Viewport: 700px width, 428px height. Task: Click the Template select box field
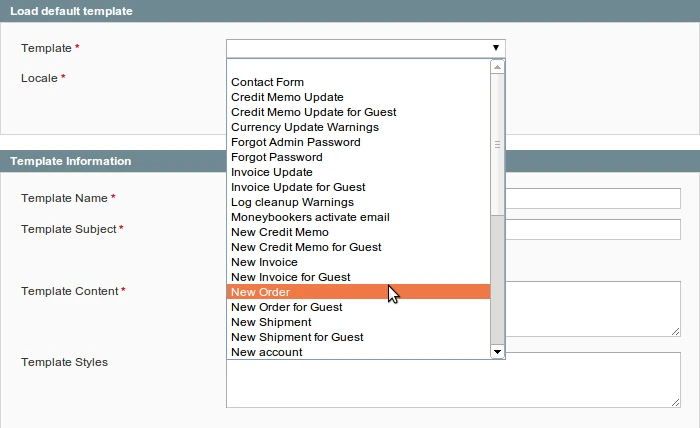[366, 48]
